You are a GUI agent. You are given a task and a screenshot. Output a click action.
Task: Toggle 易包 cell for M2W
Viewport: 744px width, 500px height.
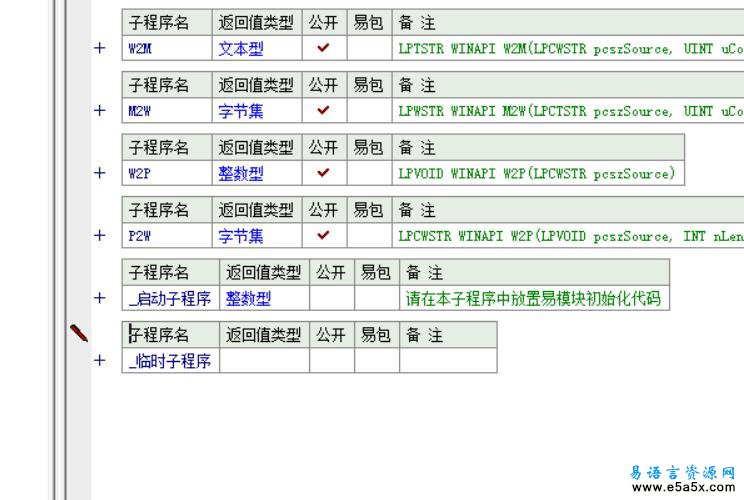[x=370, y=111]
